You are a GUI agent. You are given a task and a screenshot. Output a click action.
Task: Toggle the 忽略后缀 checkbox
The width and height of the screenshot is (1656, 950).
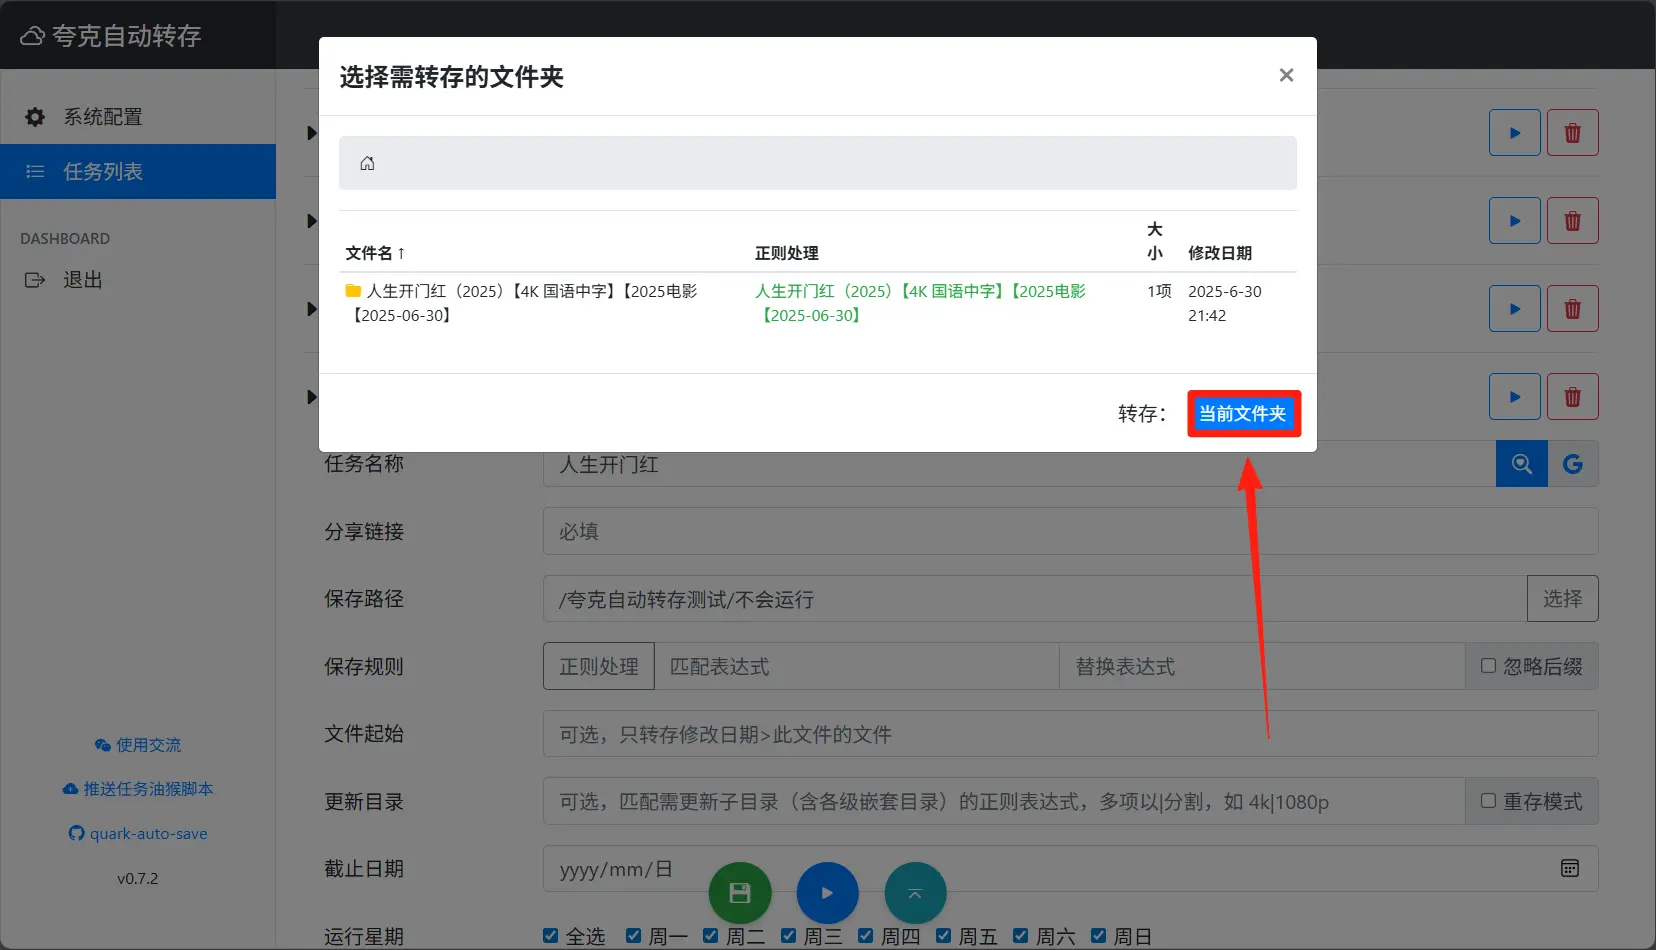[1488, 666]
